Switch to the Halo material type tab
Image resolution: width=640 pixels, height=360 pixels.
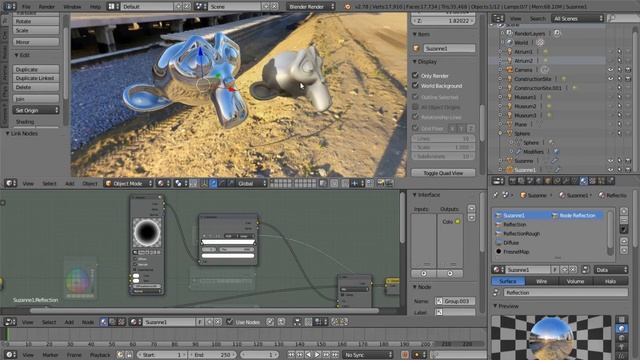610,281
